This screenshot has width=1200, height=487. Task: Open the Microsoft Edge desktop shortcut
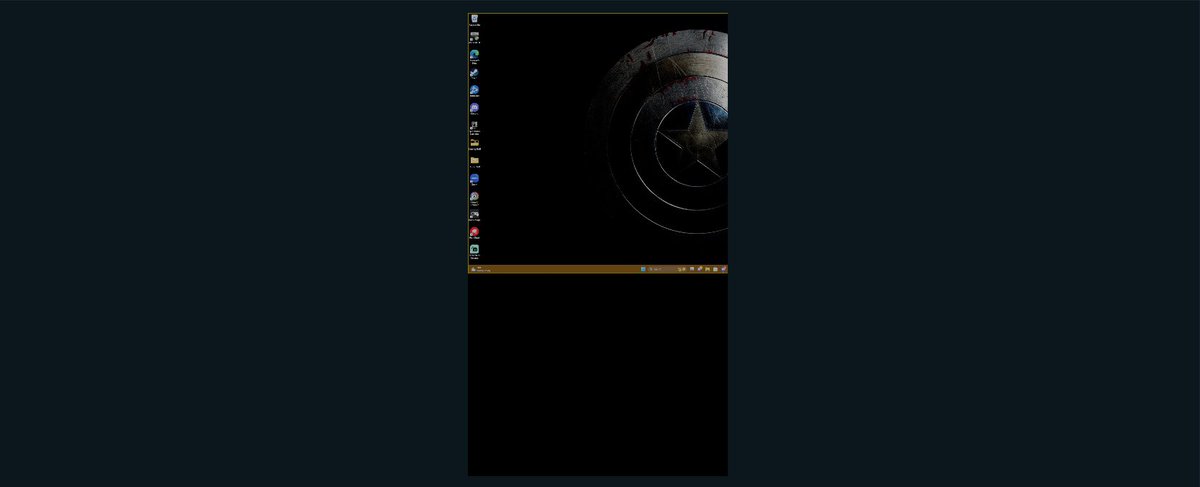pos(474,55)
